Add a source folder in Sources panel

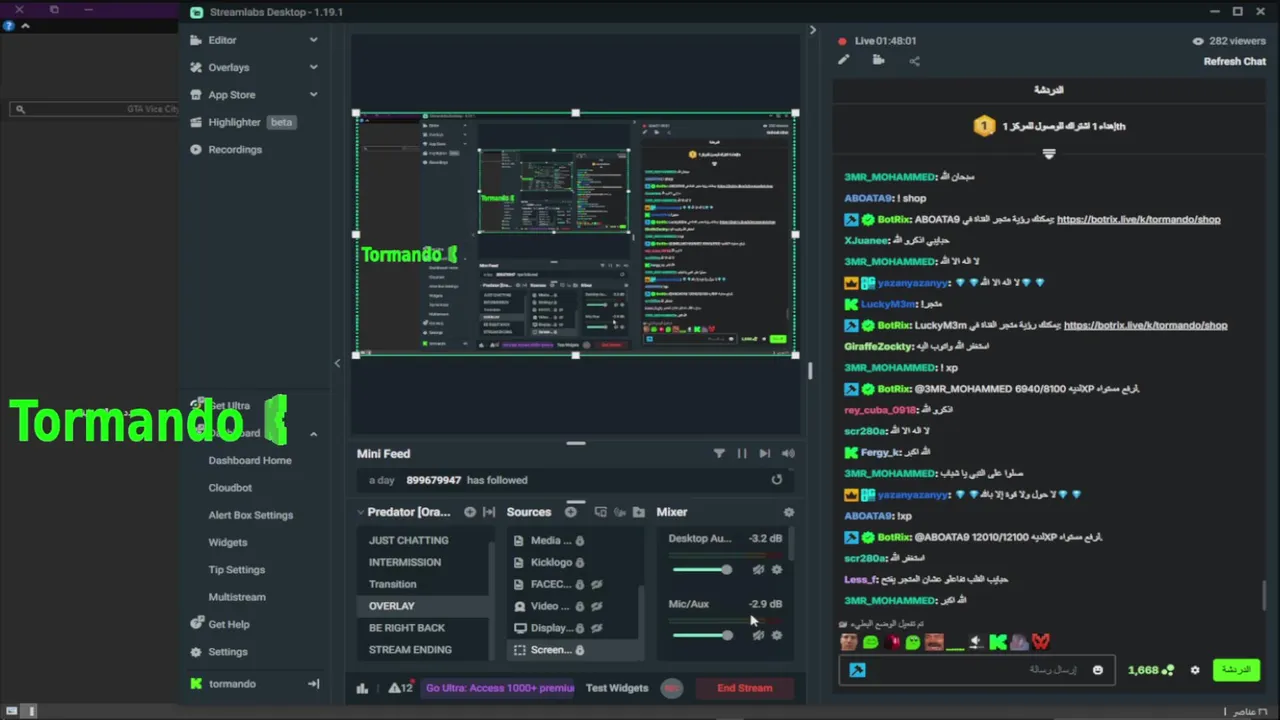639,512
